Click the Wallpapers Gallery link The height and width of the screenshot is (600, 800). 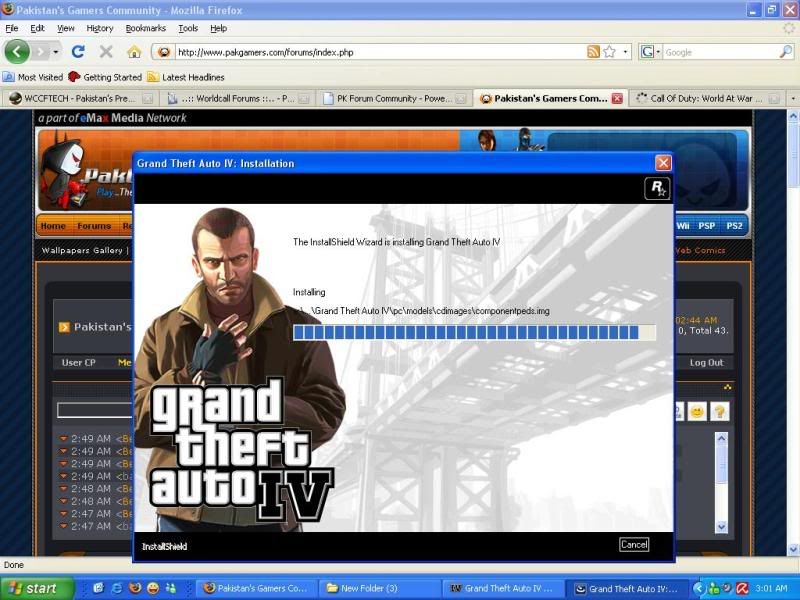click(82, 250)
